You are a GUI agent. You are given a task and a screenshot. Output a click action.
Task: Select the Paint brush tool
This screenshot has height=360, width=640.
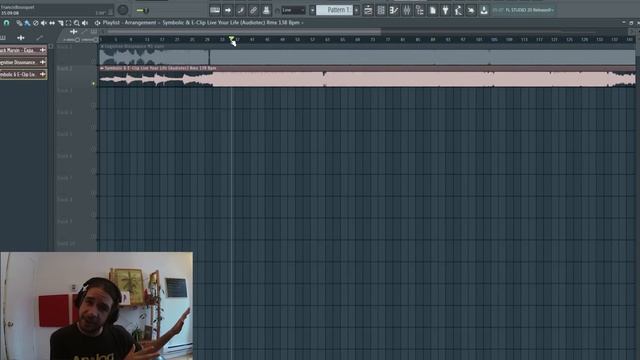click(x=27, y=23)
